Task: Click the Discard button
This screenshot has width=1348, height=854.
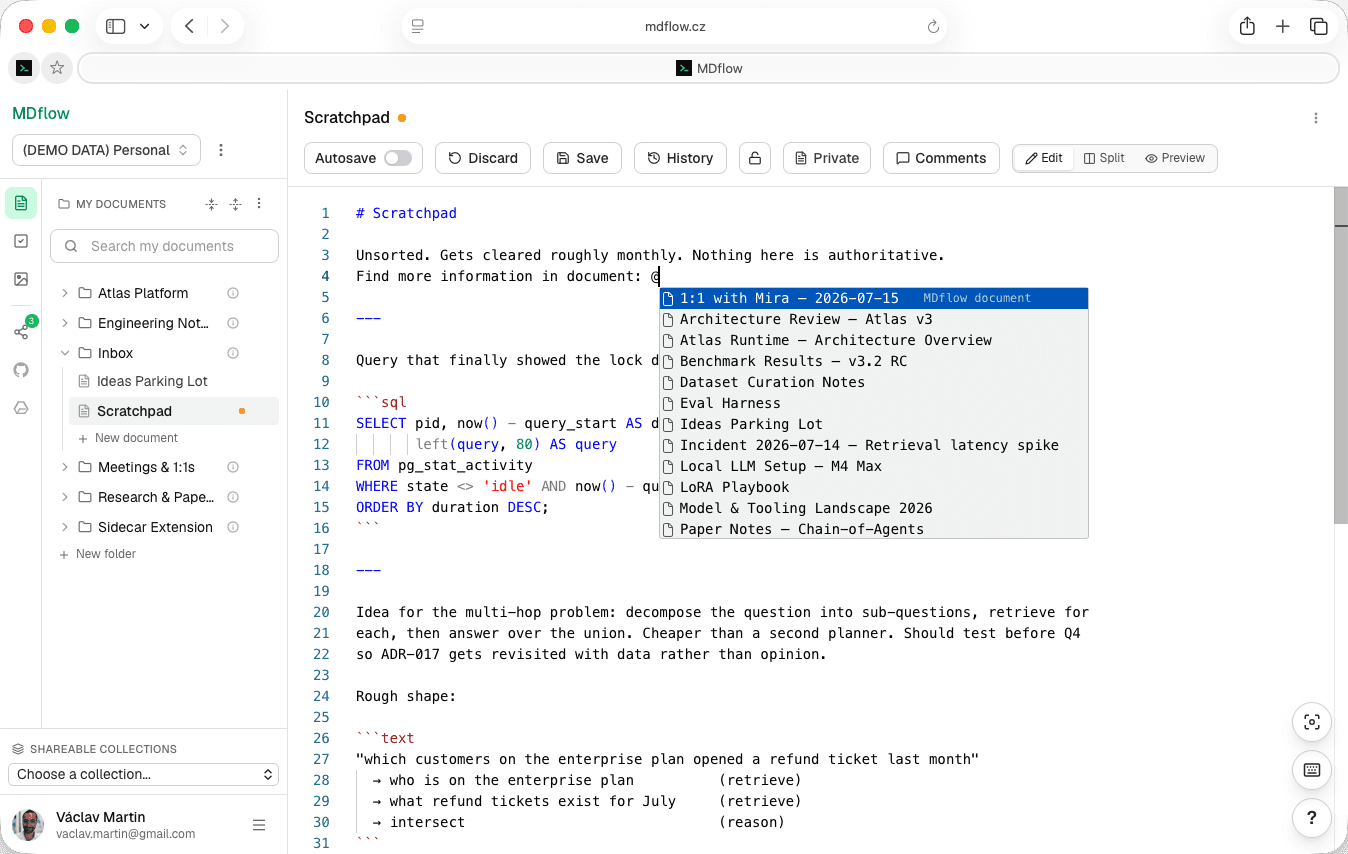Action: coord(483,158)
